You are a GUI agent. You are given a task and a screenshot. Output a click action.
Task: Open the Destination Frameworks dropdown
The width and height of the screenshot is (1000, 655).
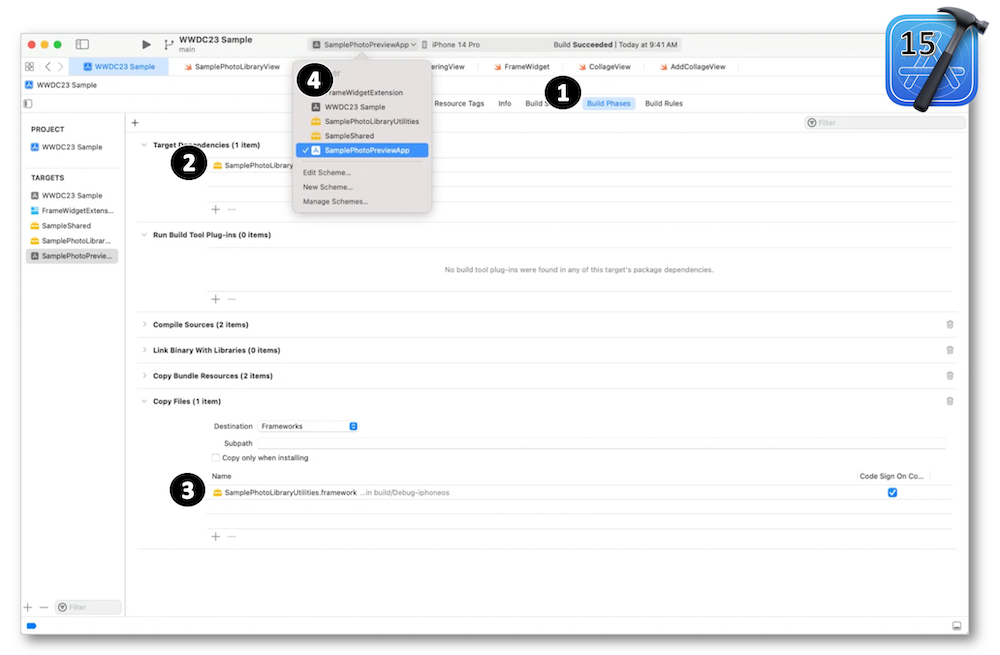(x=308, y=426)
